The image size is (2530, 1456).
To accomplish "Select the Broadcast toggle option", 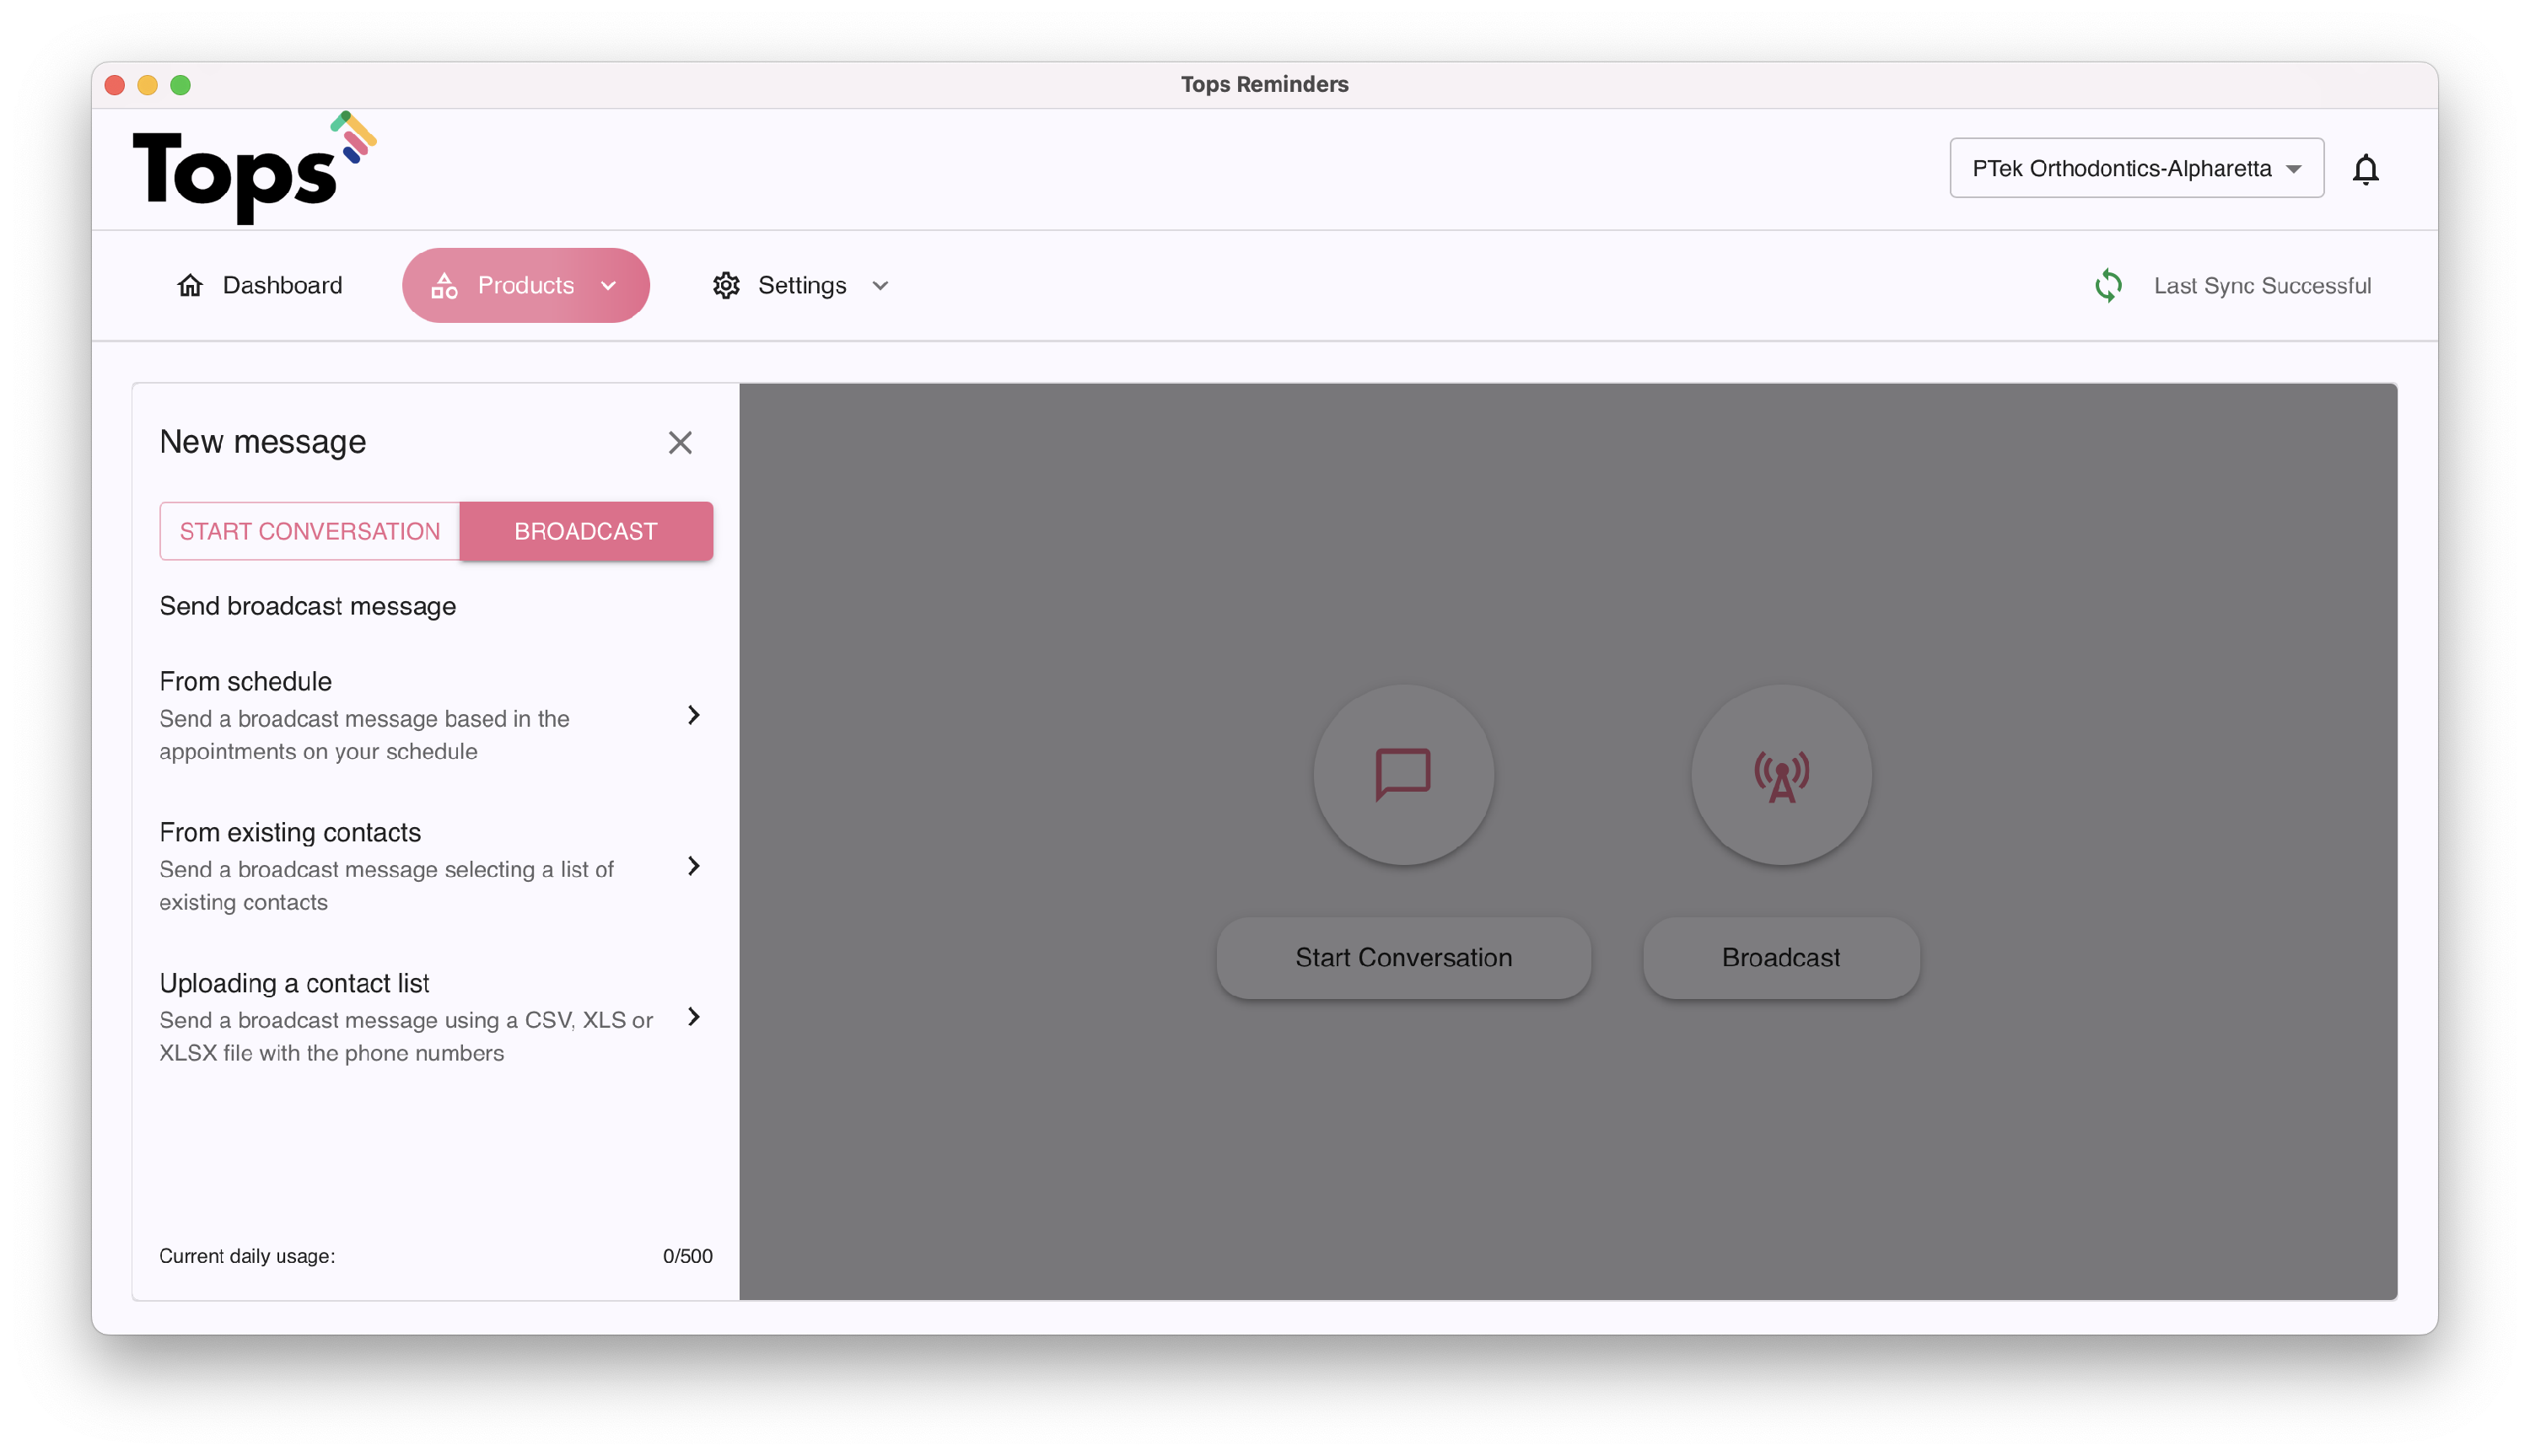I will (586, 531).
